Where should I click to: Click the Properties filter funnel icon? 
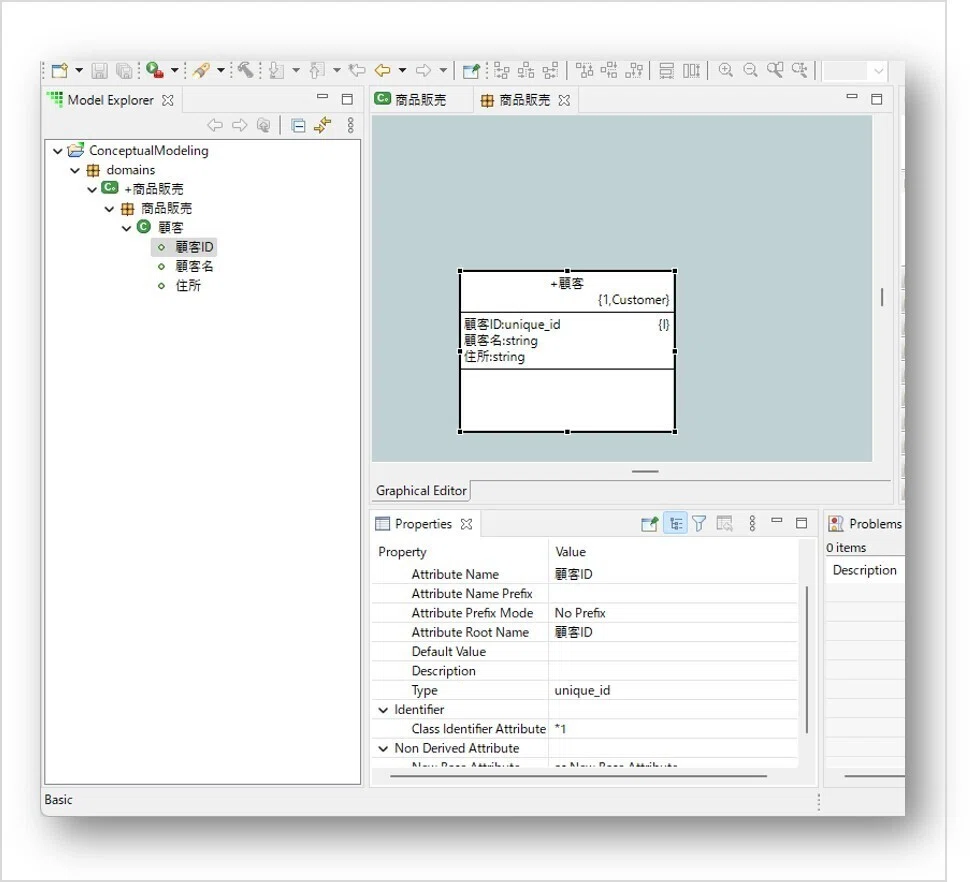point(699,524)
